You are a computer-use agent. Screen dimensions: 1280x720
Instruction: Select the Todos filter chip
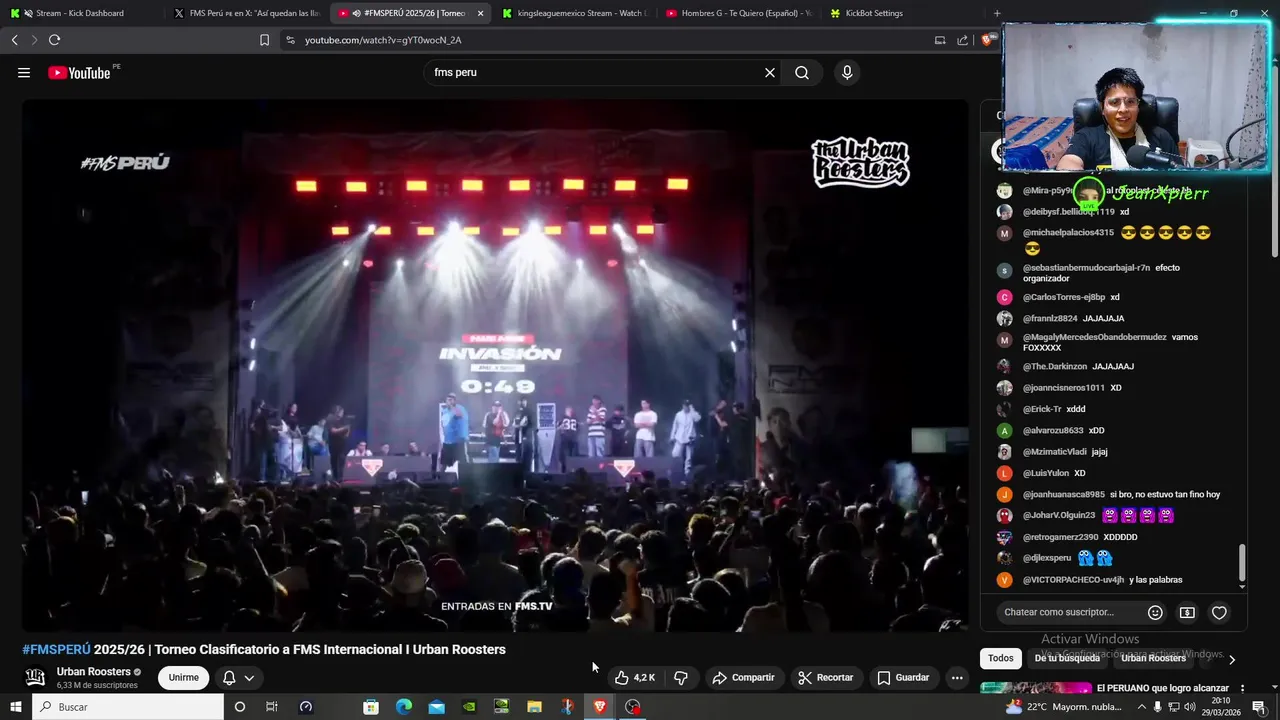point(1001,658)
